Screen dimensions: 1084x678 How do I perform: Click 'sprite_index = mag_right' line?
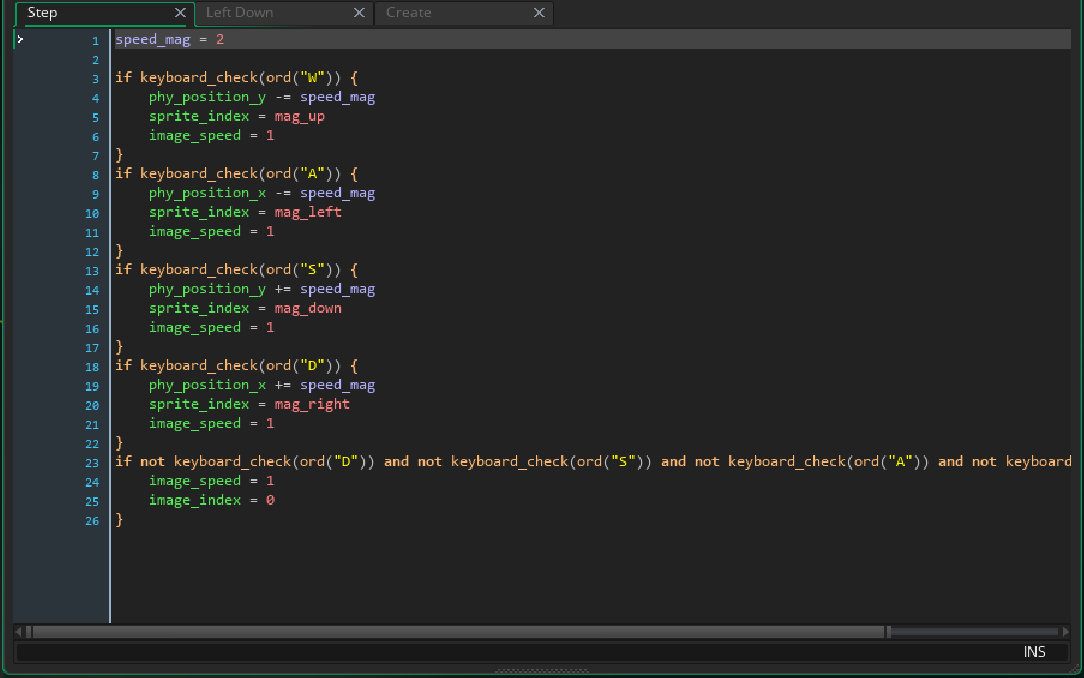(250, 404)
